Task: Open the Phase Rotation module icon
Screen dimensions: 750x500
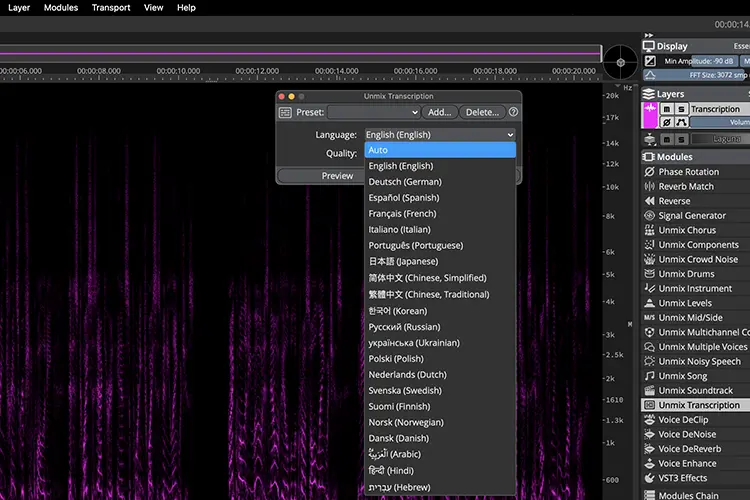Action: click(x=649, y=172)
